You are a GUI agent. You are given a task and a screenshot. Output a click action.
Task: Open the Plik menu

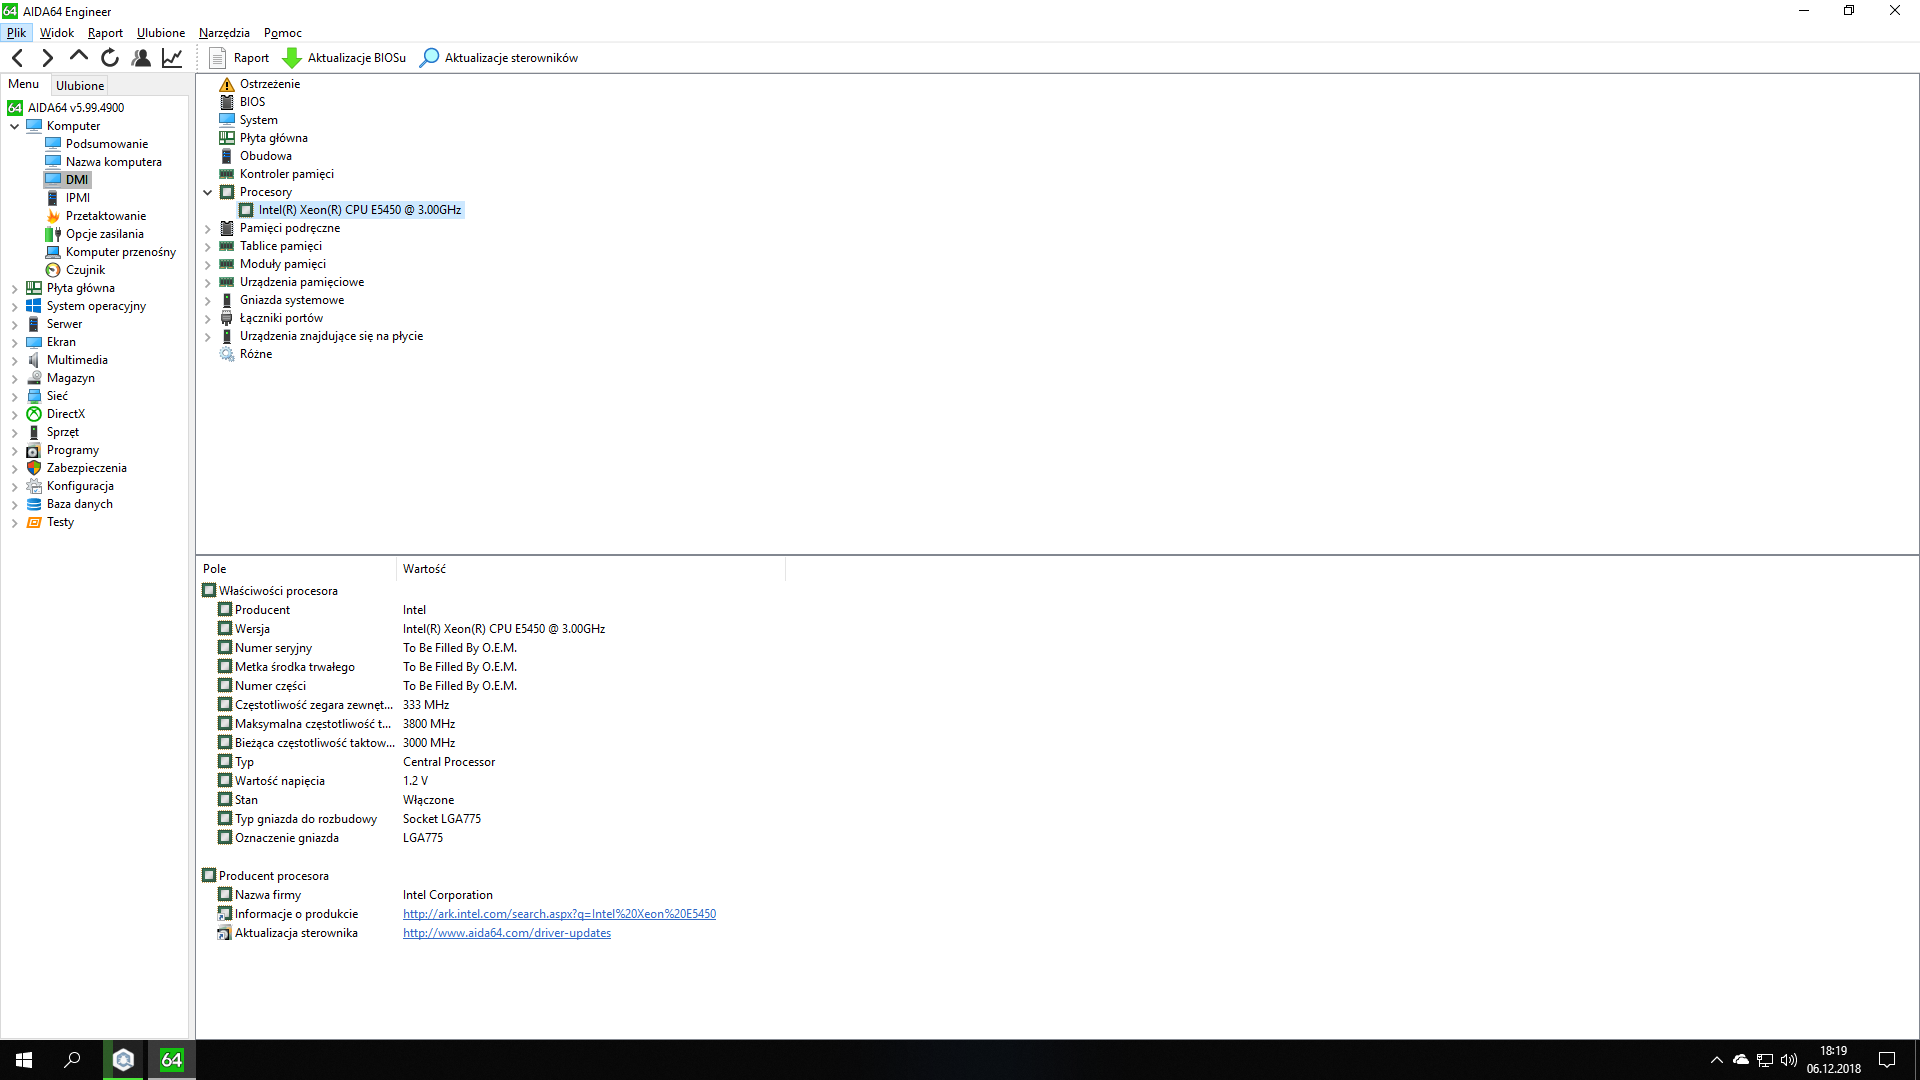pyautogui.click(x=16, y=33)
